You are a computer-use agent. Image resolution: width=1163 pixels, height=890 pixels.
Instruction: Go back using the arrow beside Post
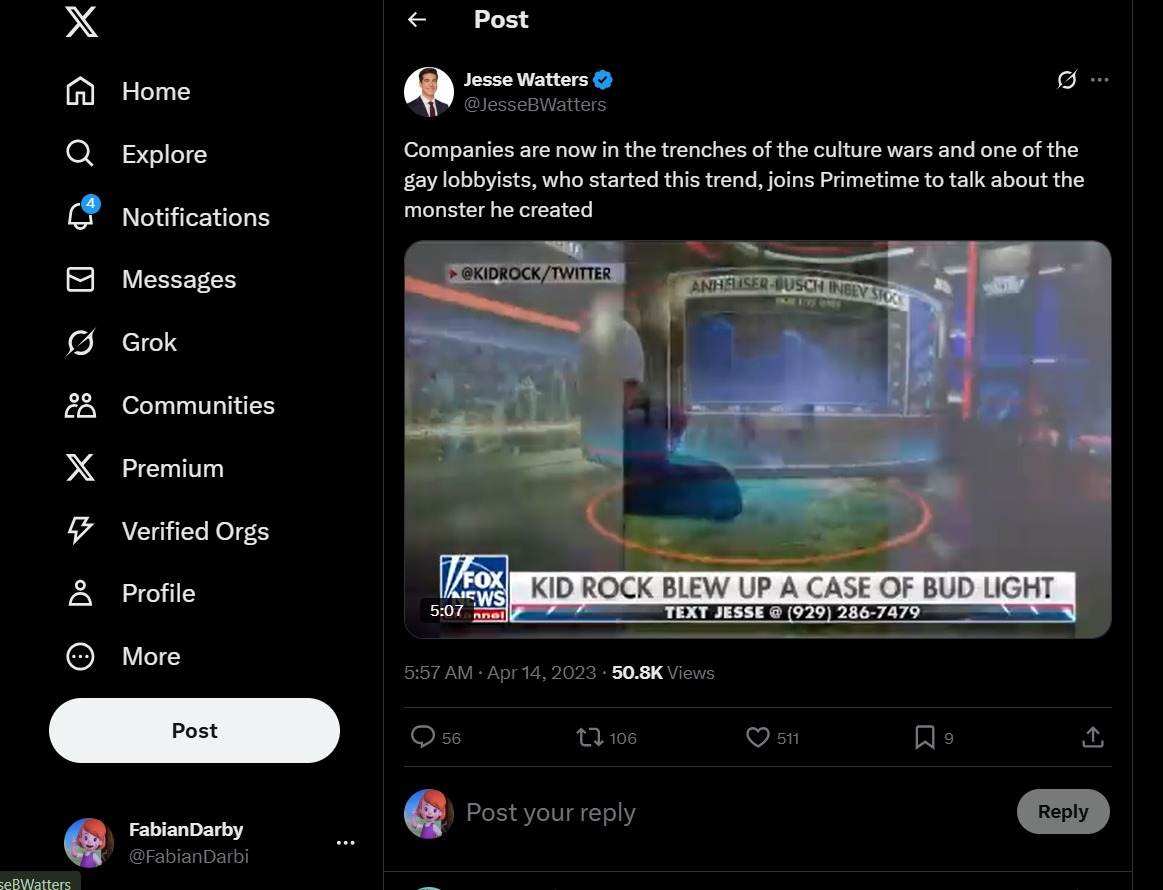click(x=417, y=19)
